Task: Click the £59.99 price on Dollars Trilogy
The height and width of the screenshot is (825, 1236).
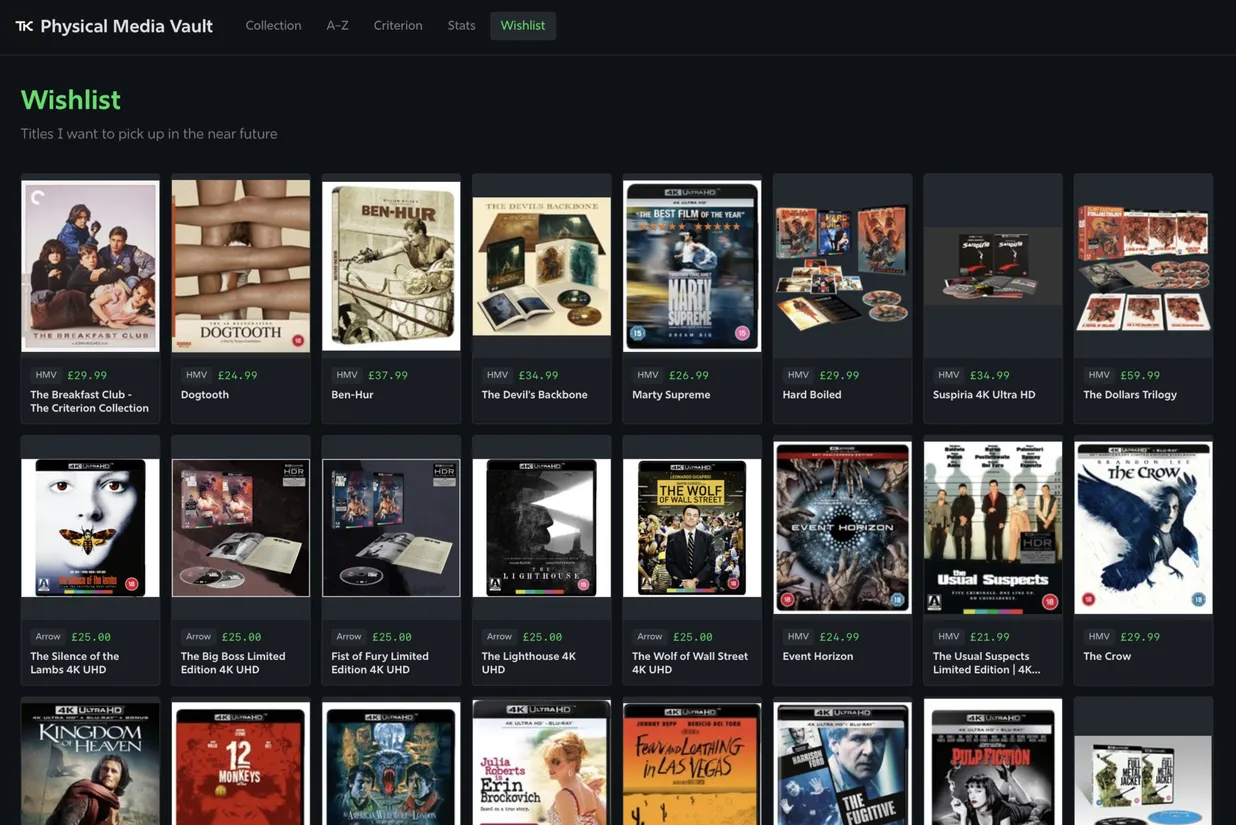Action: pos(1140,375)
